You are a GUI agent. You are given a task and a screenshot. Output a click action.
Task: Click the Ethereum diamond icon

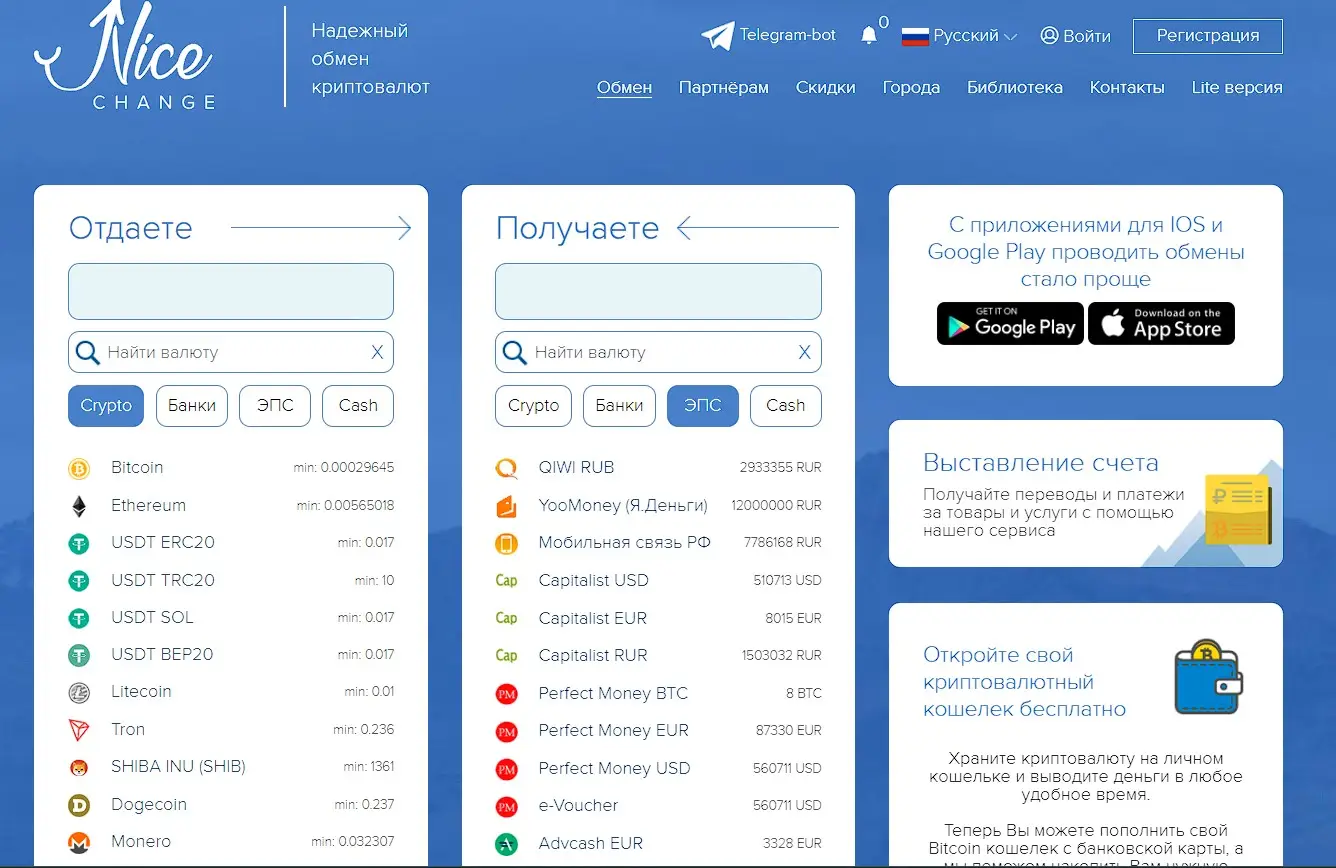click(x=79, y=506)
